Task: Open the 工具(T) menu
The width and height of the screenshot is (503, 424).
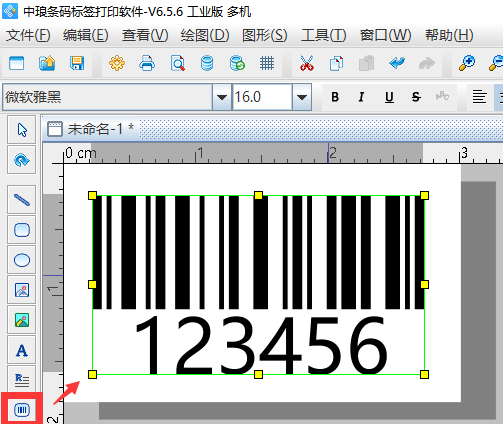Action: [x=324, y=35]
